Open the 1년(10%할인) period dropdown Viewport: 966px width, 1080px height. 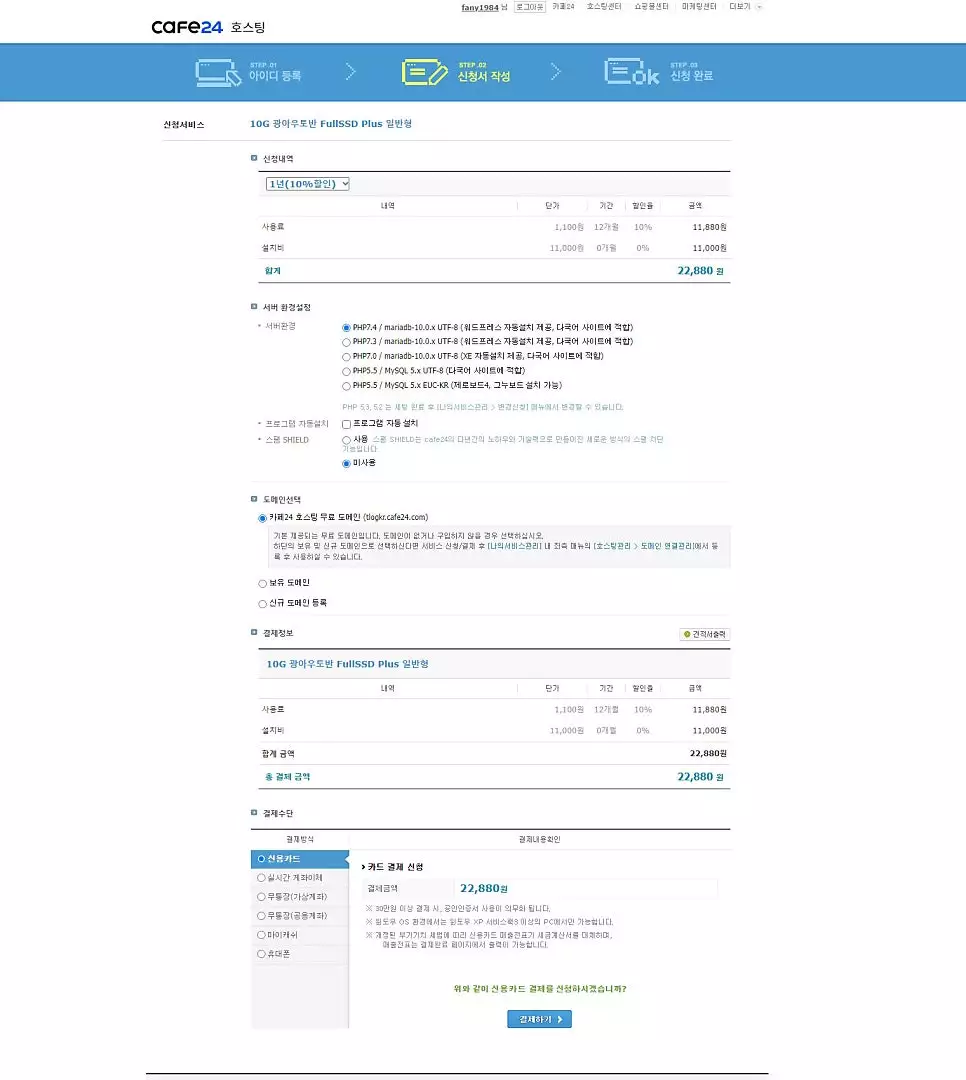click(x=307, y=184)
